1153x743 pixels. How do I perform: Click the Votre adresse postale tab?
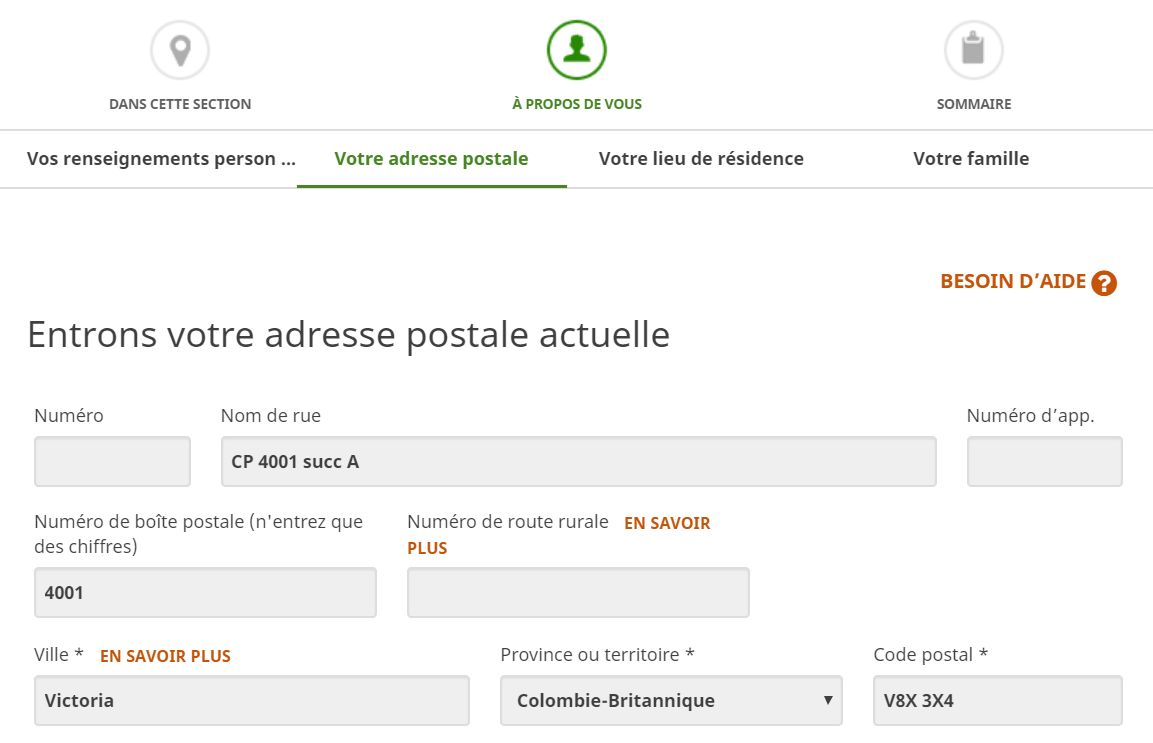(x=431, y=158)
